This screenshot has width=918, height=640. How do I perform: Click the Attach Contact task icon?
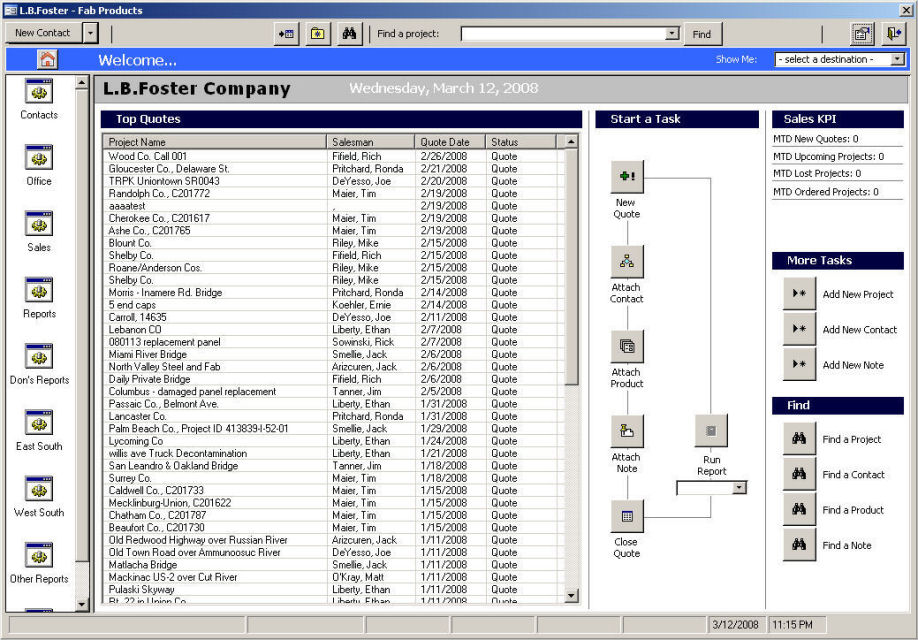[627, 262]
